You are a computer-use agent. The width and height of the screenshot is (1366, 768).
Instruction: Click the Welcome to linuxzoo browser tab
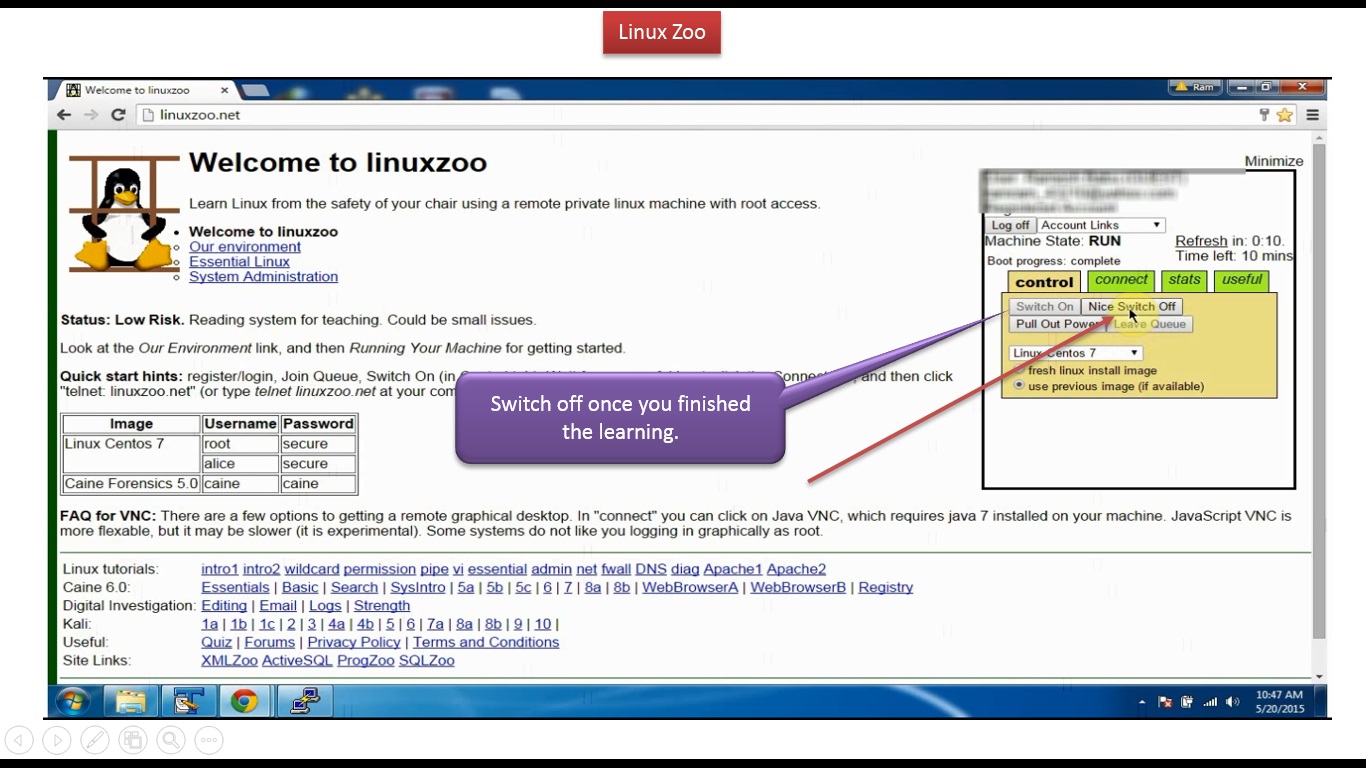tap(145, 90)
